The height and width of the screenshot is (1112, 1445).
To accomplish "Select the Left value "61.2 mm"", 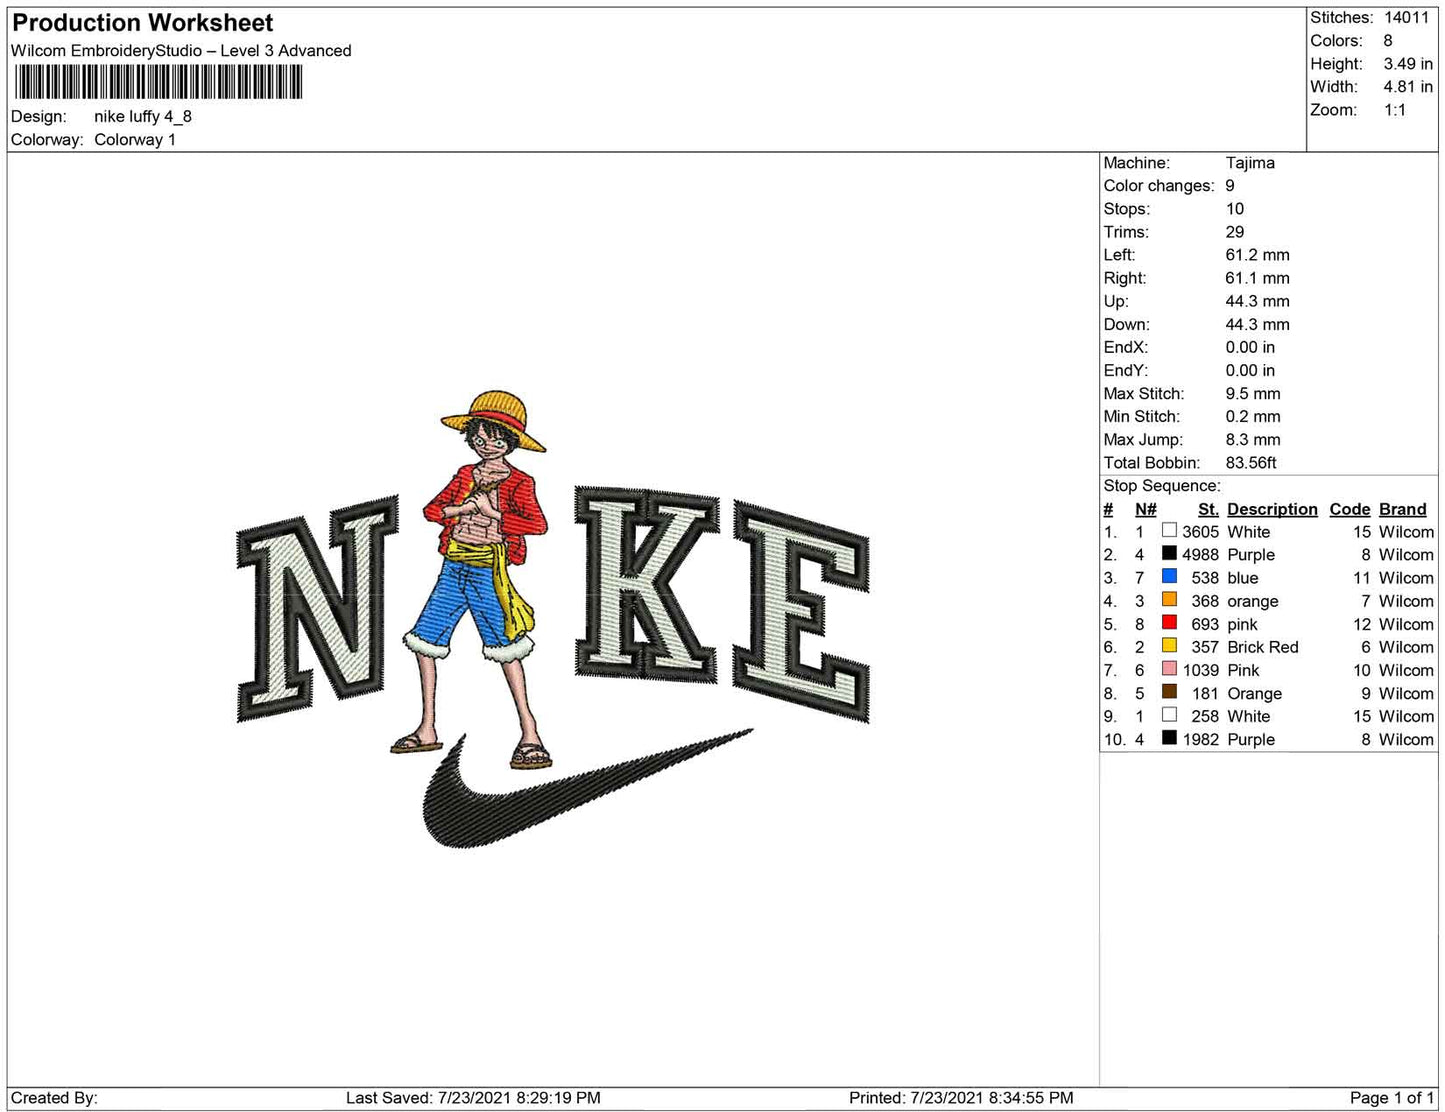I will [x=1258, y=255].
